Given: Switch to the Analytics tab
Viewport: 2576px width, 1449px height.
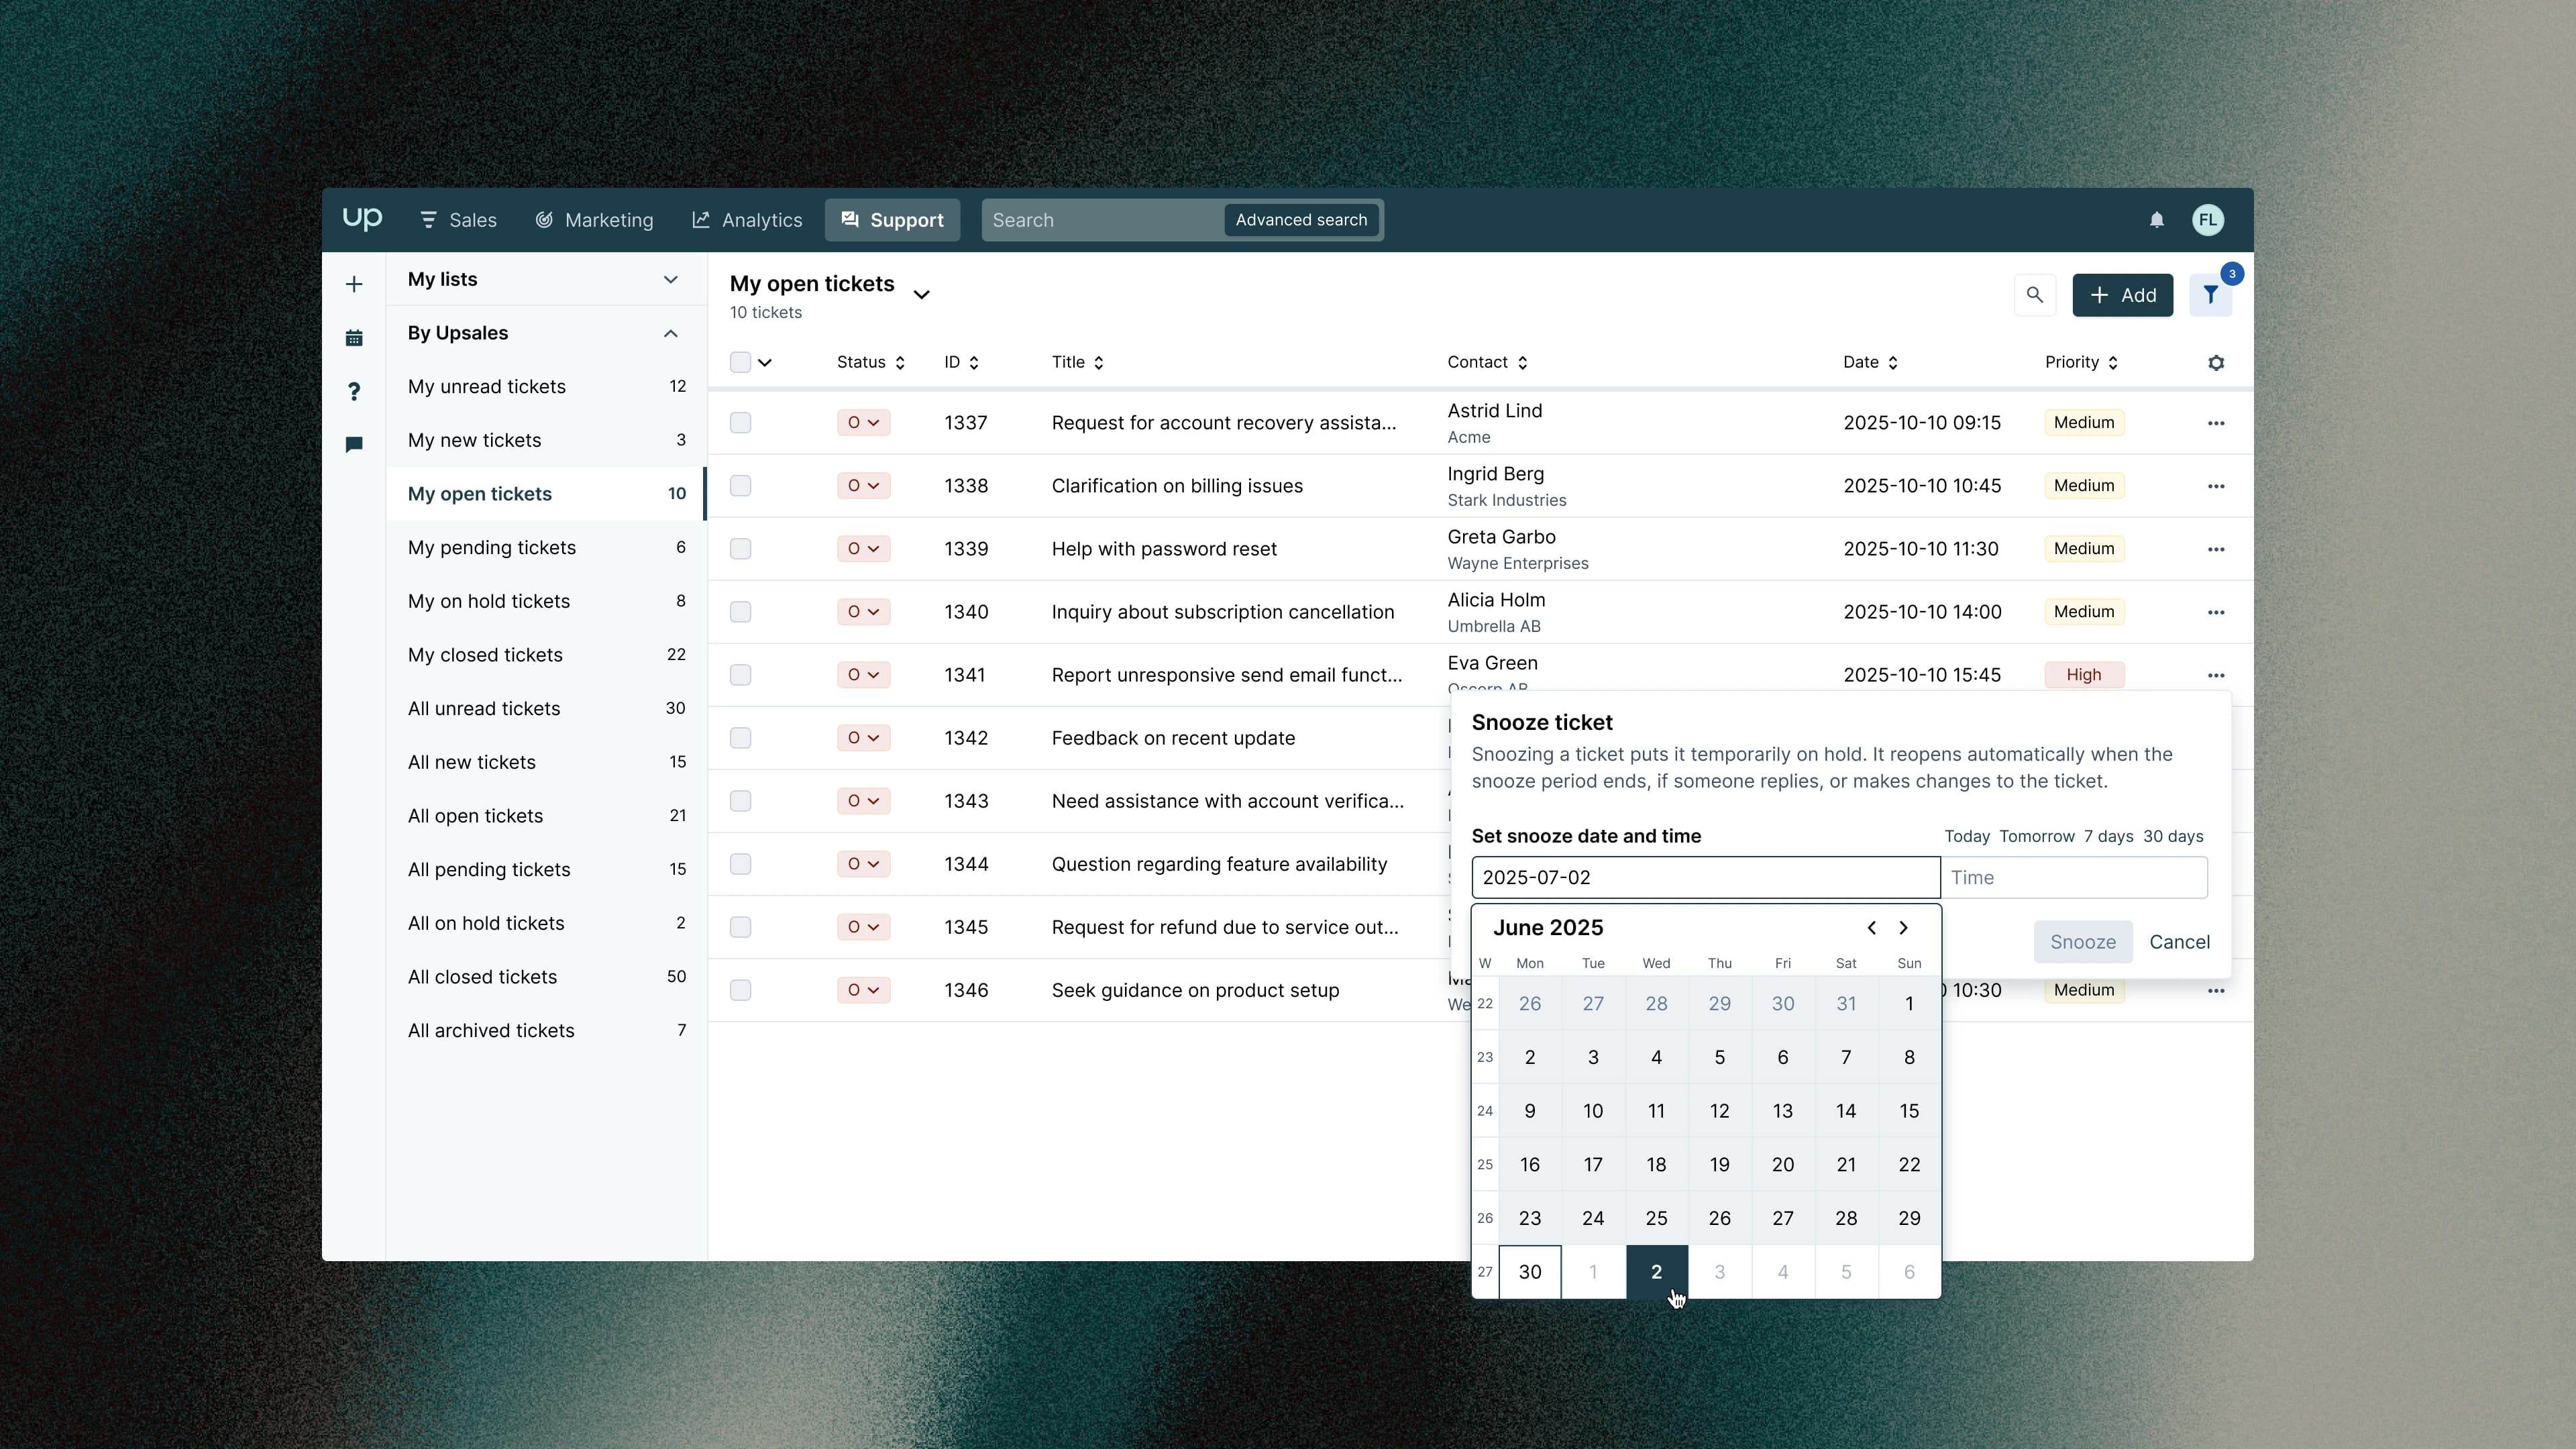Looking at the screenshot, I should point(747,220).
